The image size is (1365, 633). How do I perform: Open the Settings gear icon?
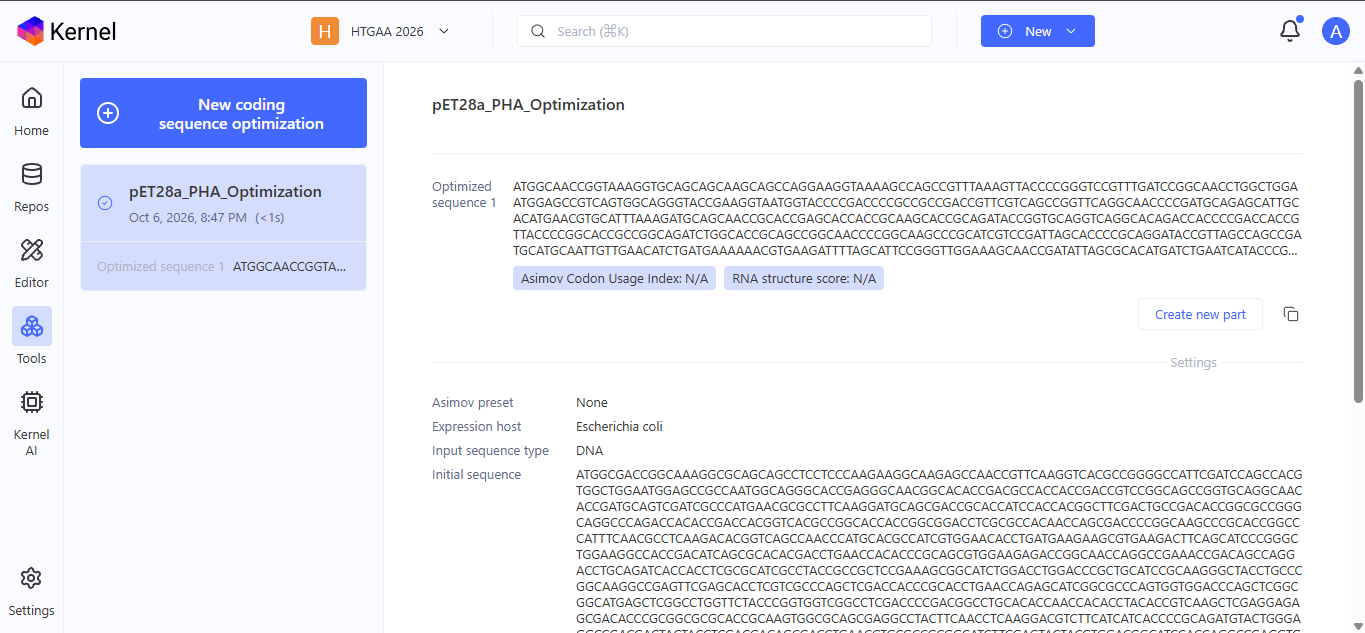coord(32,578)
